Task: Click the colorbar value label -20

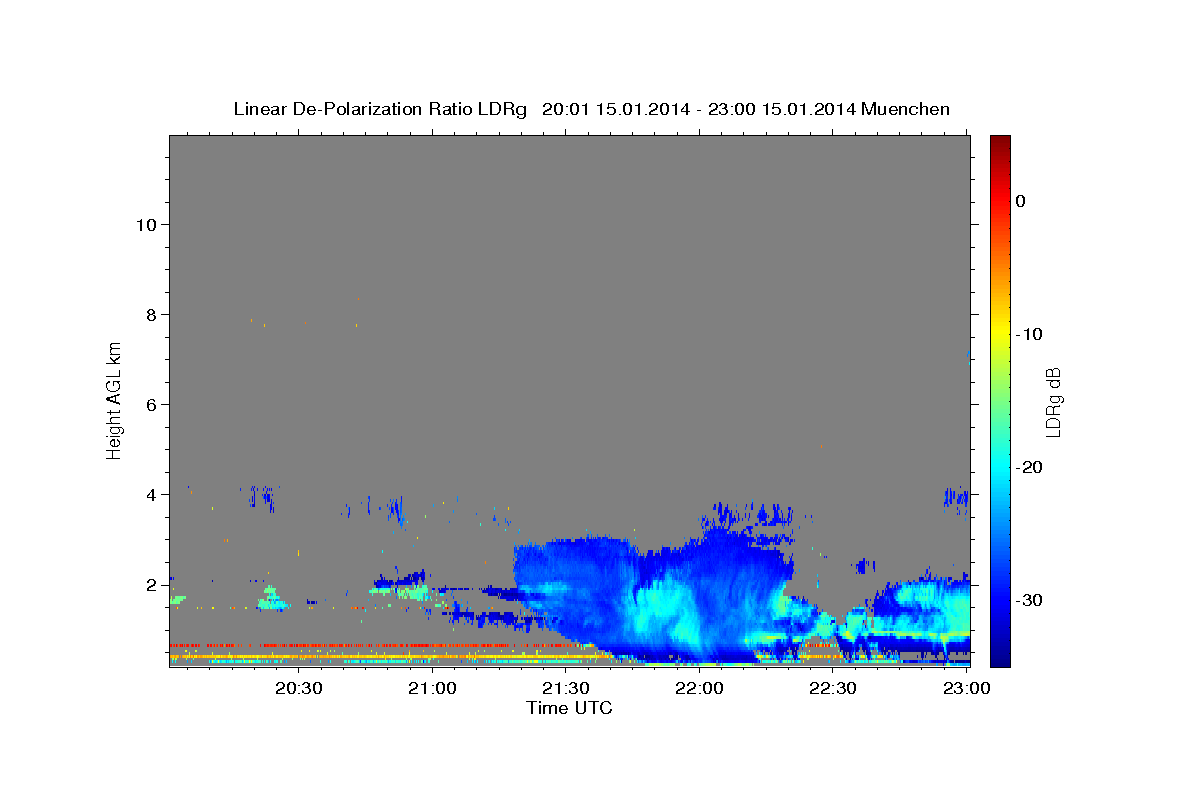Action: [1030, 467]
